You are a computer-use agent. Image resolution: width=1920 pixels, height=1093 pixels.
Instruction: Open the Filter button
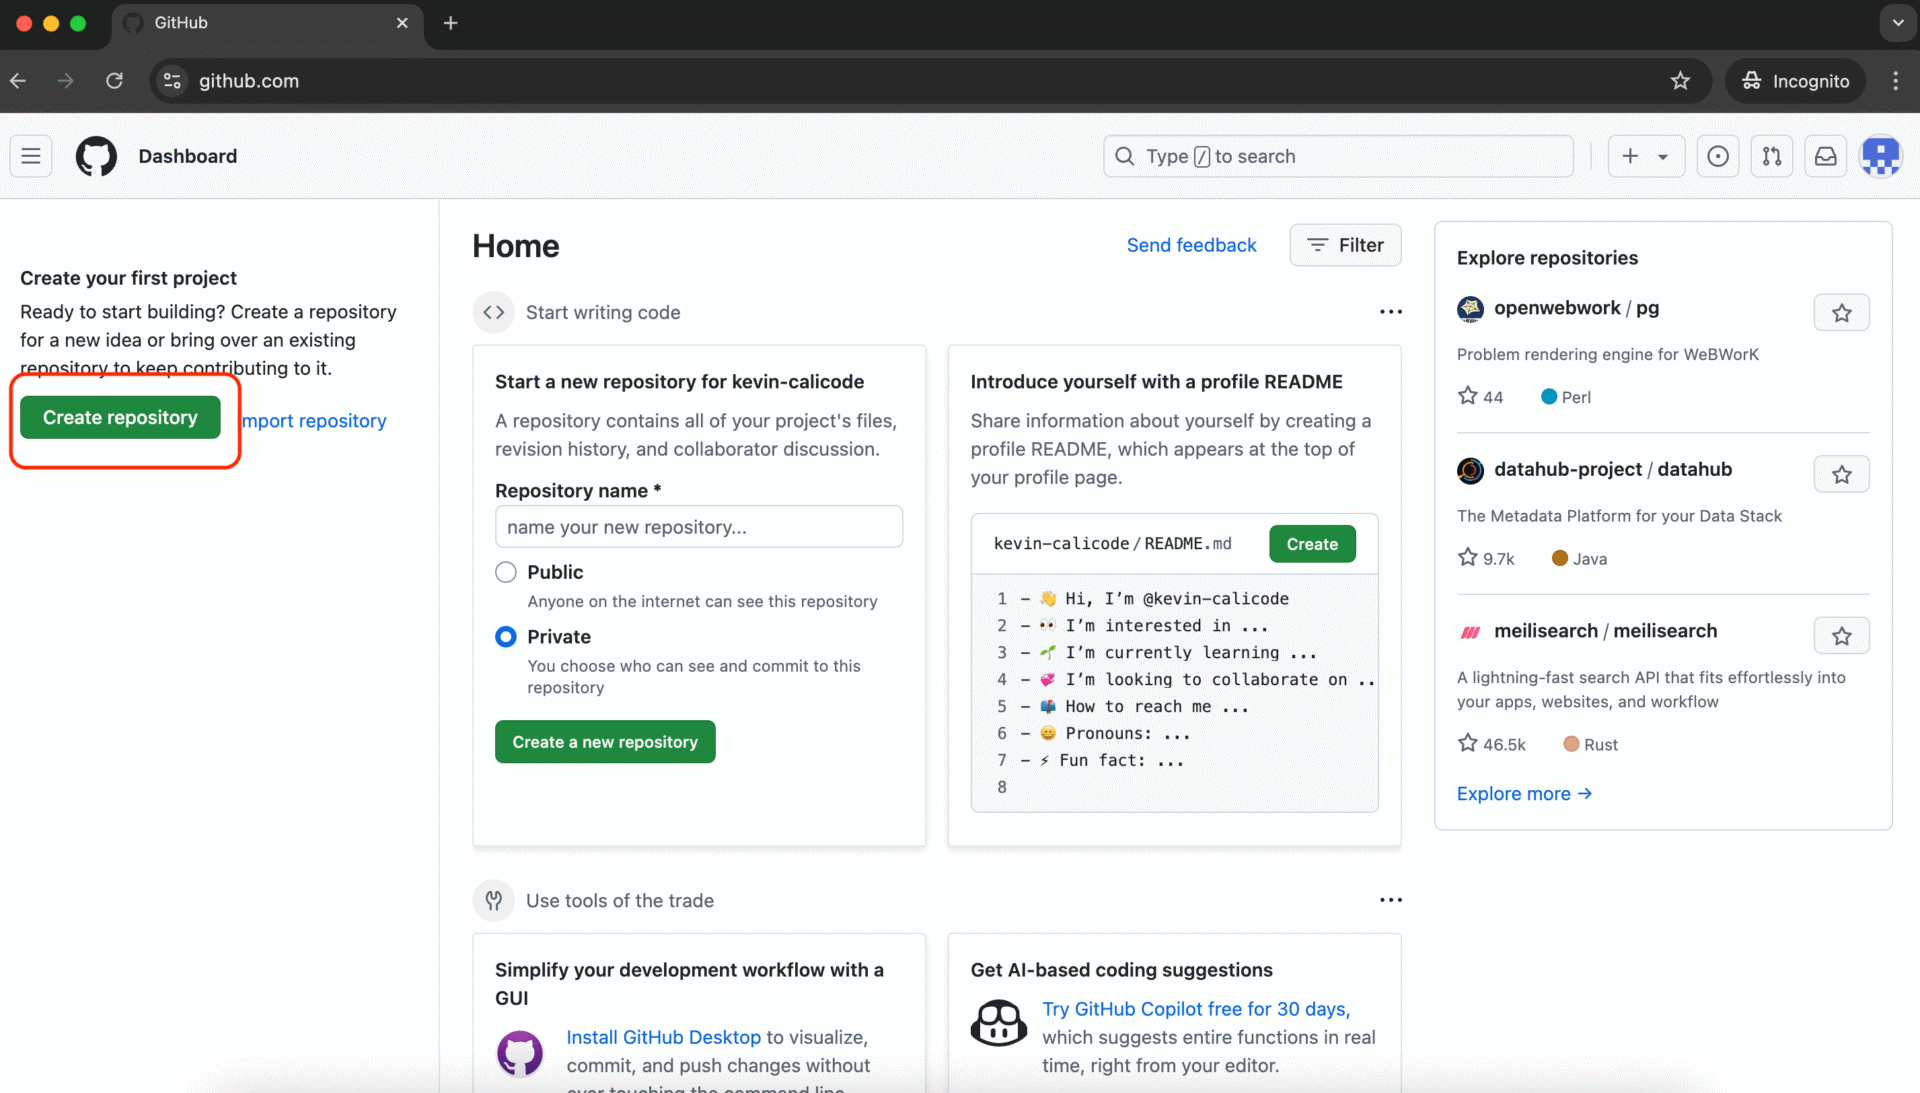1345,245
